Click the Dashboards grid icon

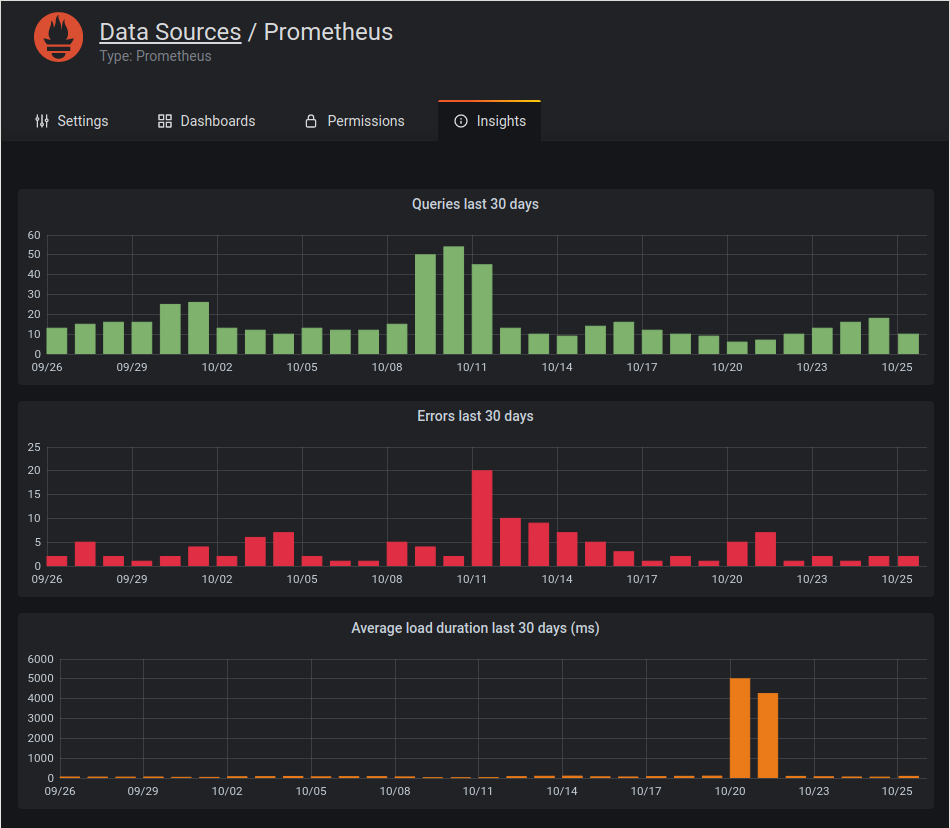click(x=165, y=121)
